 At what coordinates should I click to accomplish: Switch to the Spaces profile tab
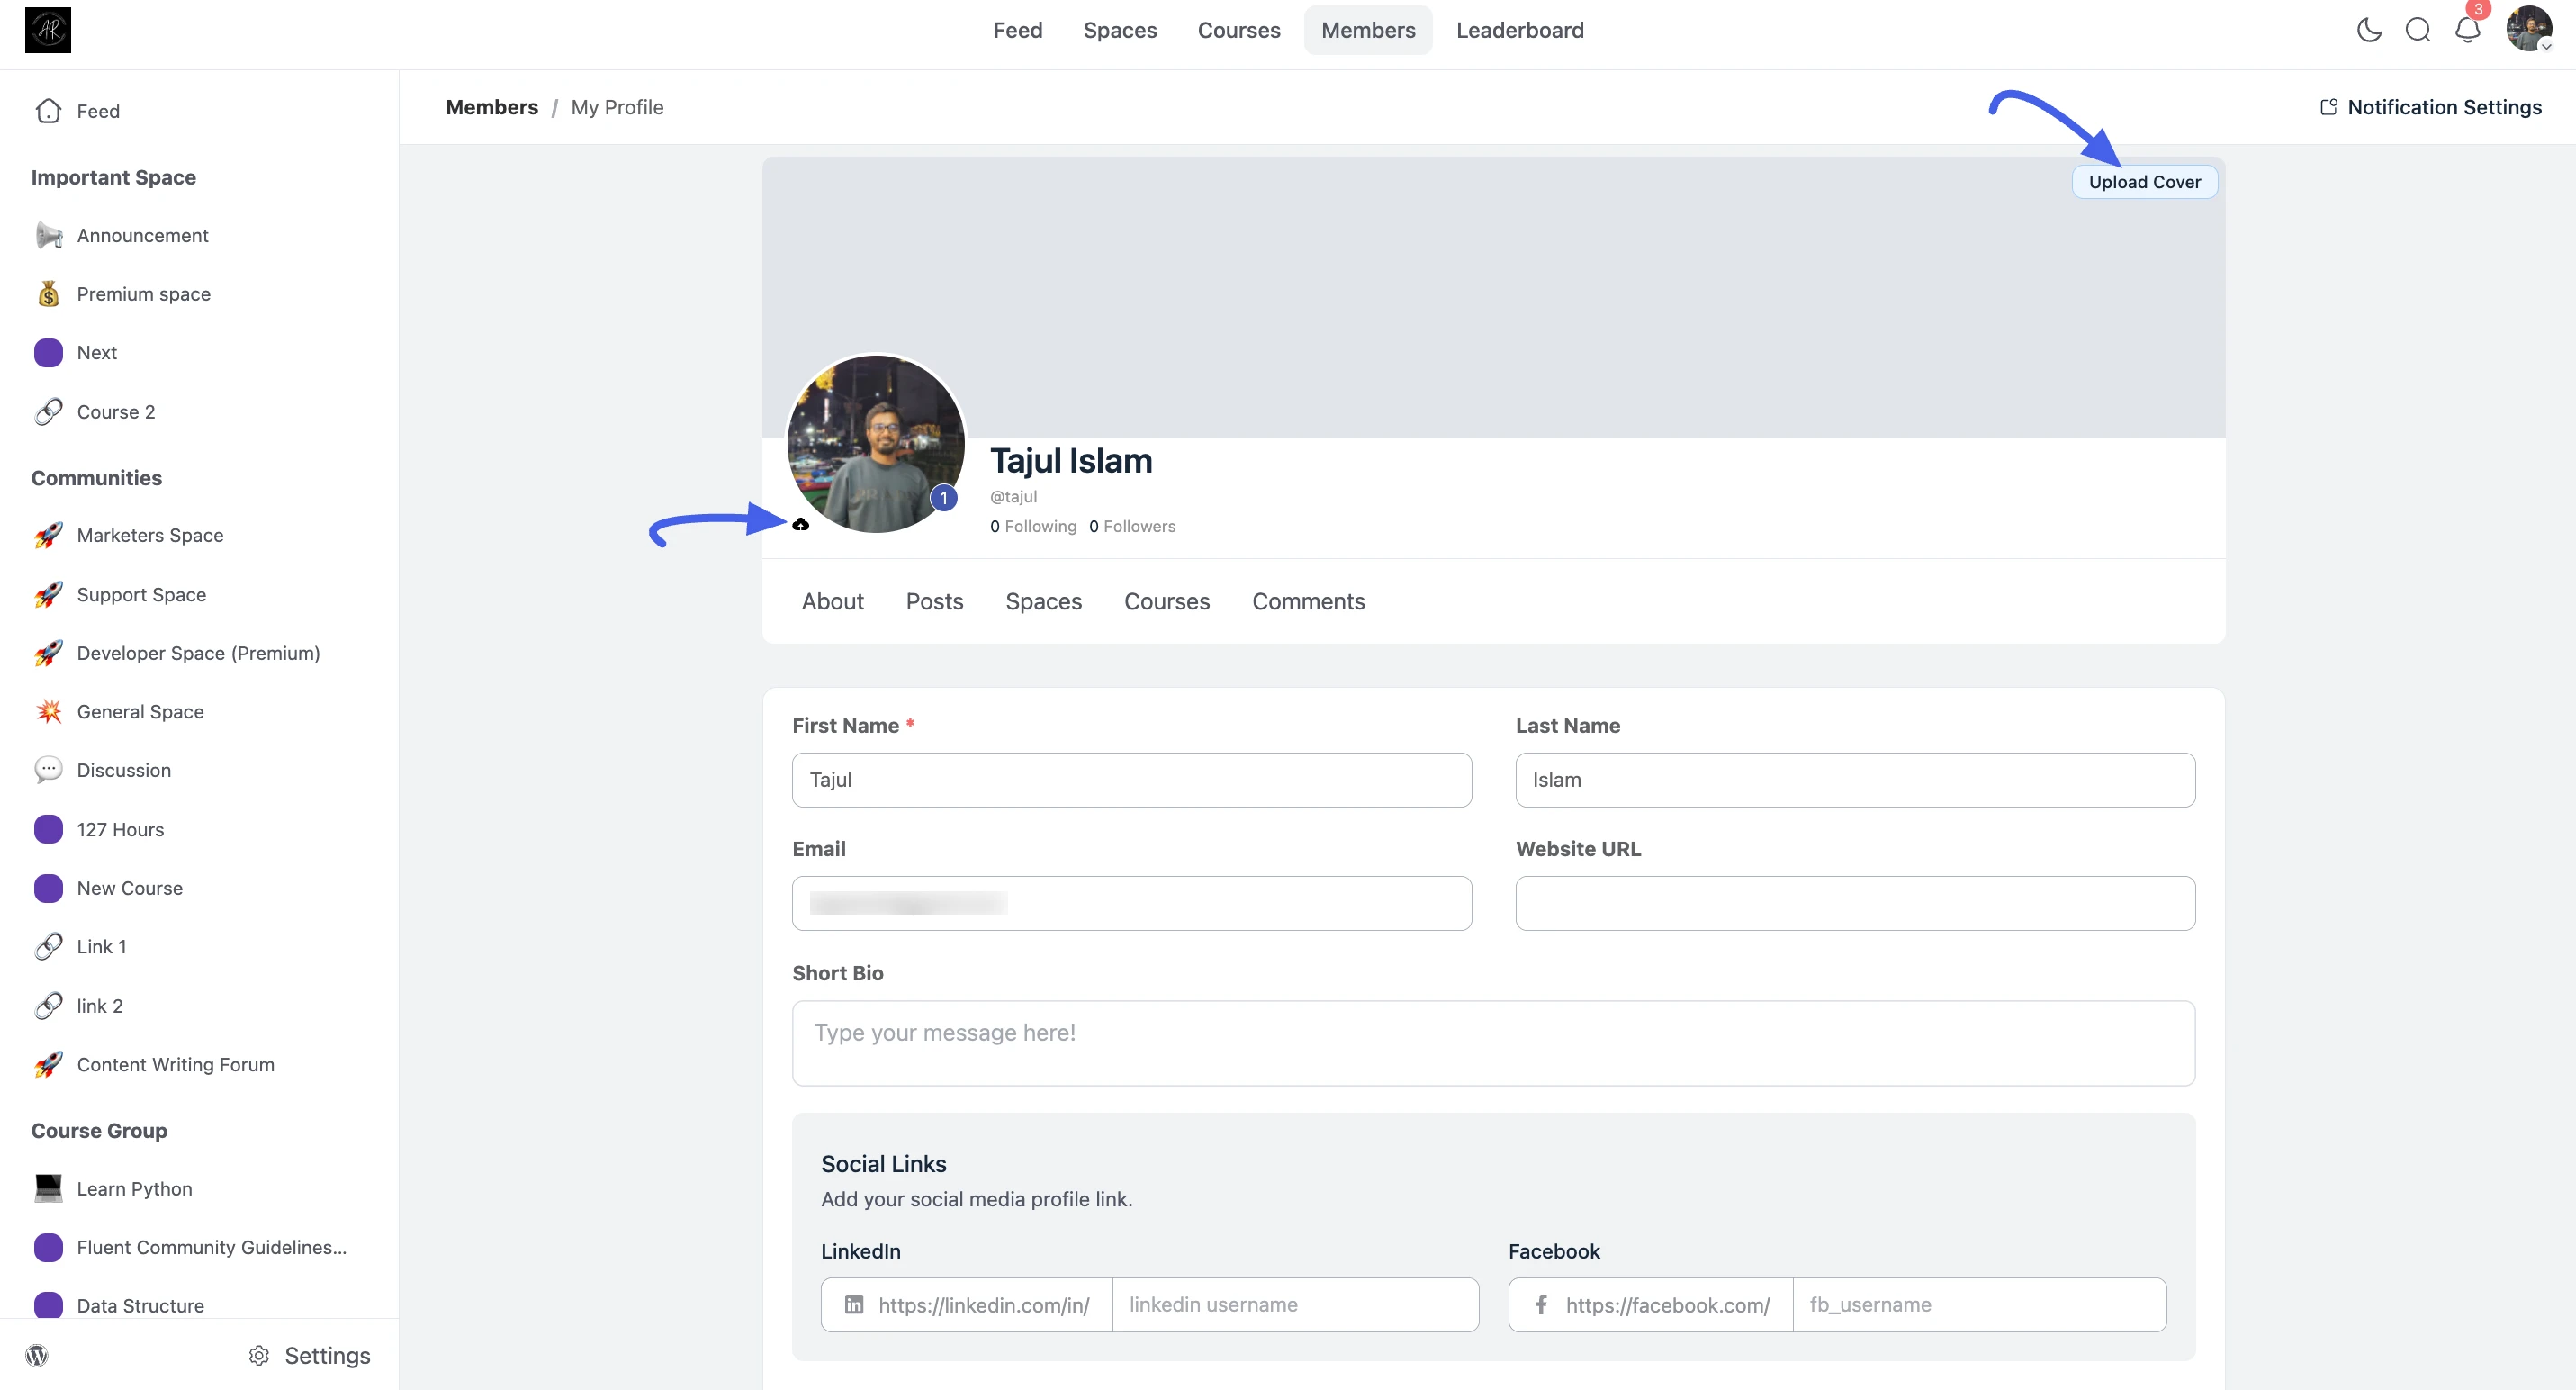pyautogui.click(x=1044, y=601)
